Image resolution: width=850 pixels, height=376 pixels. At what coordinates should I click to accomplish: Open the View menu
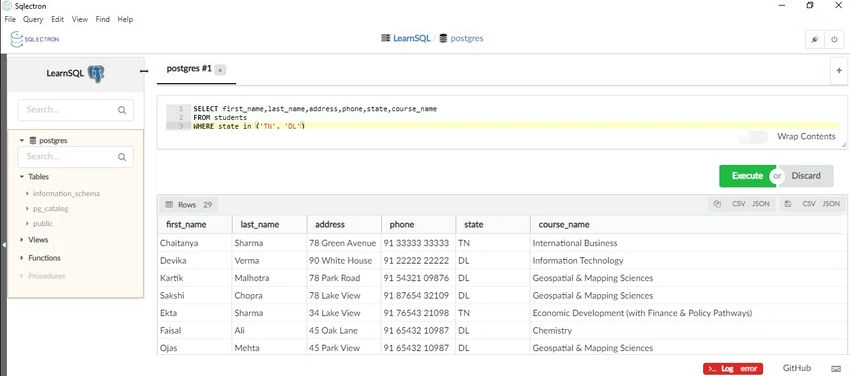pyautogui.click(x=80, y=19)
